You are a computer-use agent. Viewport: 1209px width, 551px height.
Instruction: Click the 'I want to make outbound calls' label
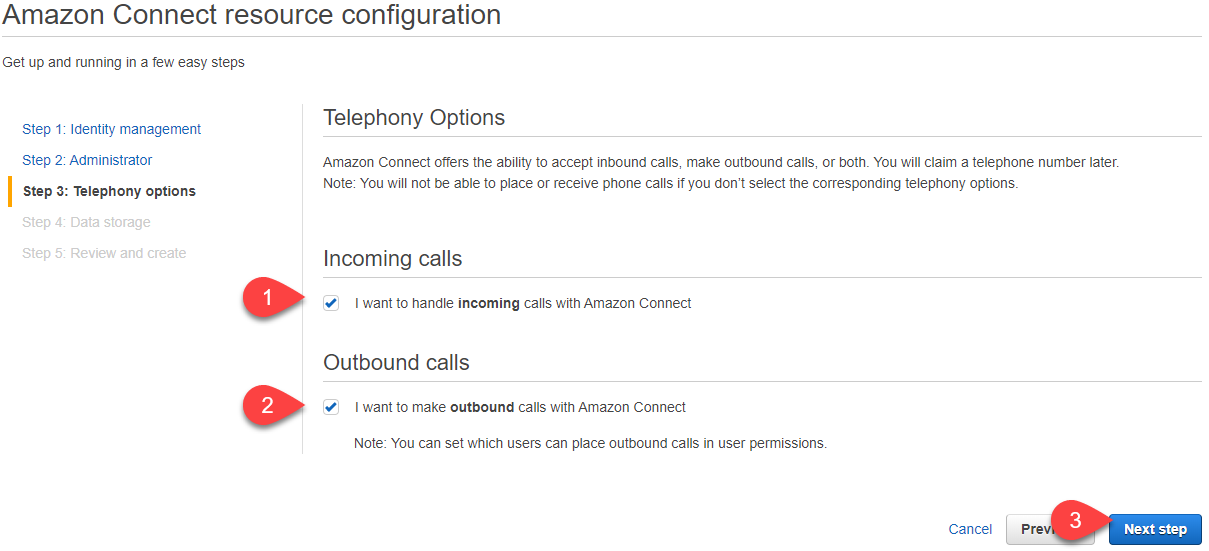click(520, 407)
